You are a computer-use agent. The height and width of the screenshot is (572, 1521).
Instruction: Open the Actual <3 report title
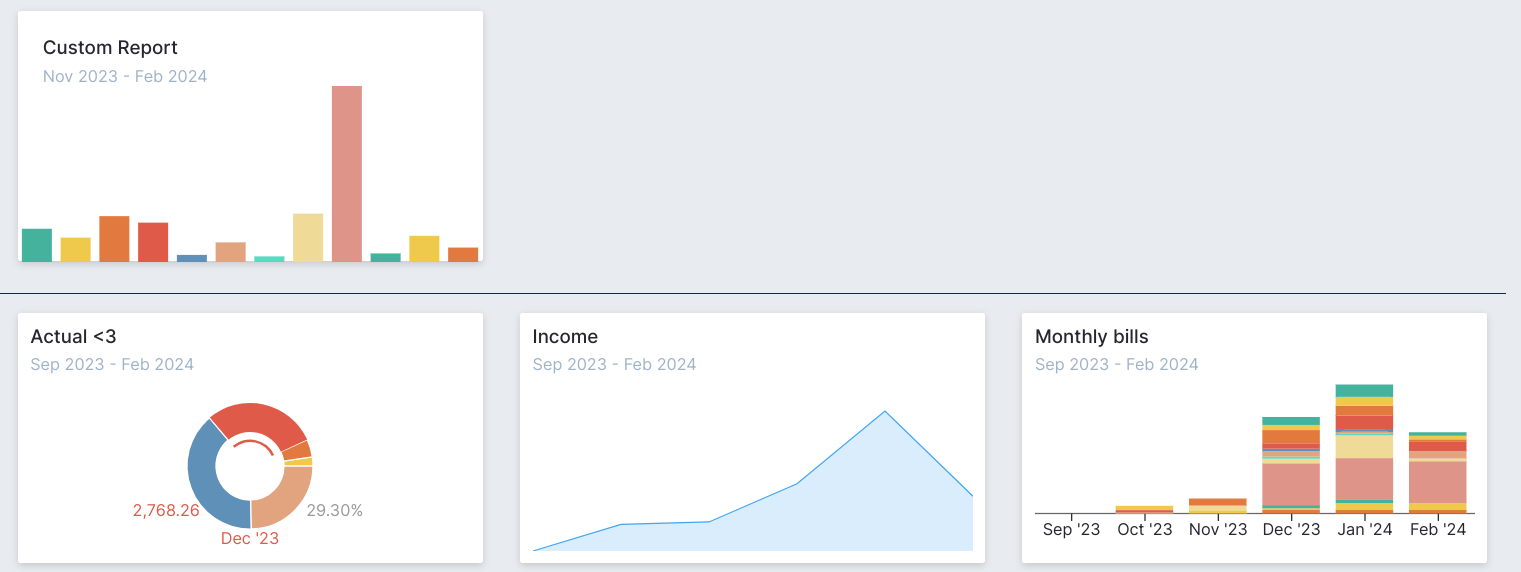tap(74, 337)
